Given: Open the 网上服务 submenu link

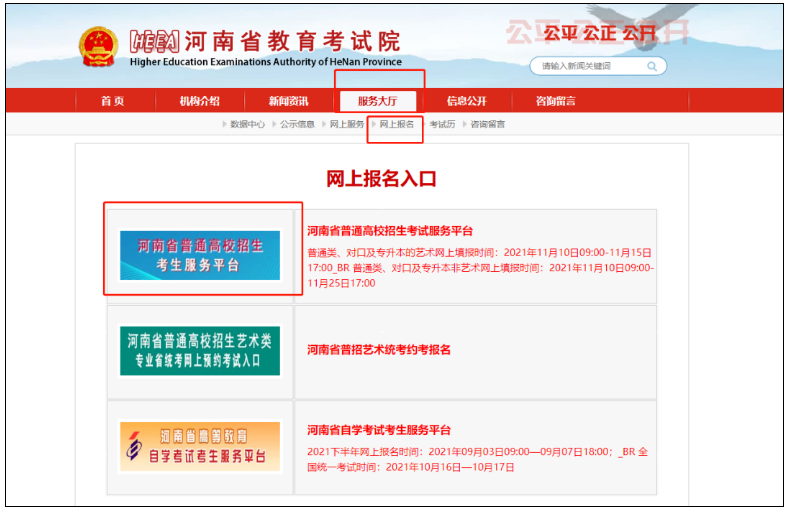Looking at the screenshot, I should (x=347, y=125).
